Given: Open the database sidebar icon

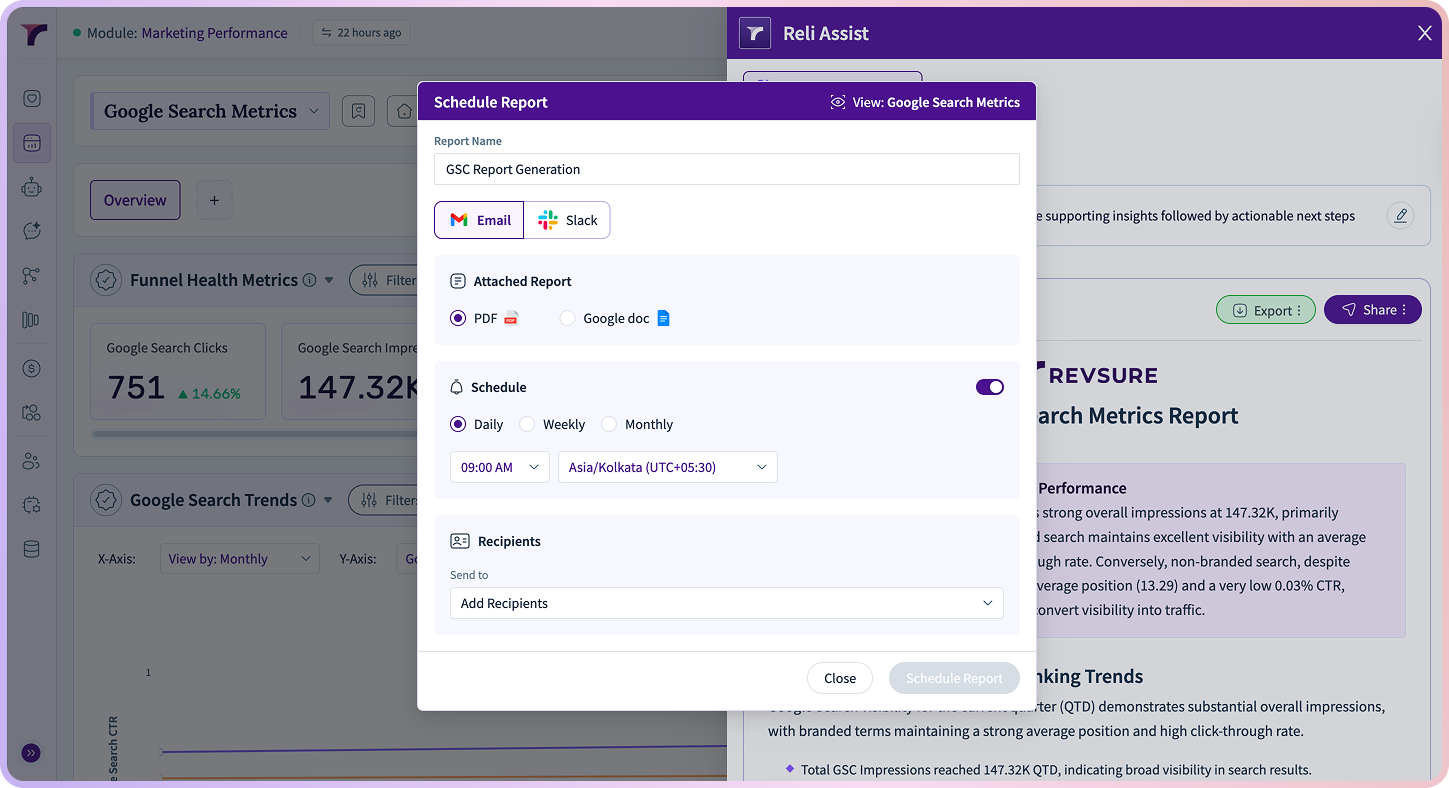Looking at the screenshot, I should pos(32,549).
